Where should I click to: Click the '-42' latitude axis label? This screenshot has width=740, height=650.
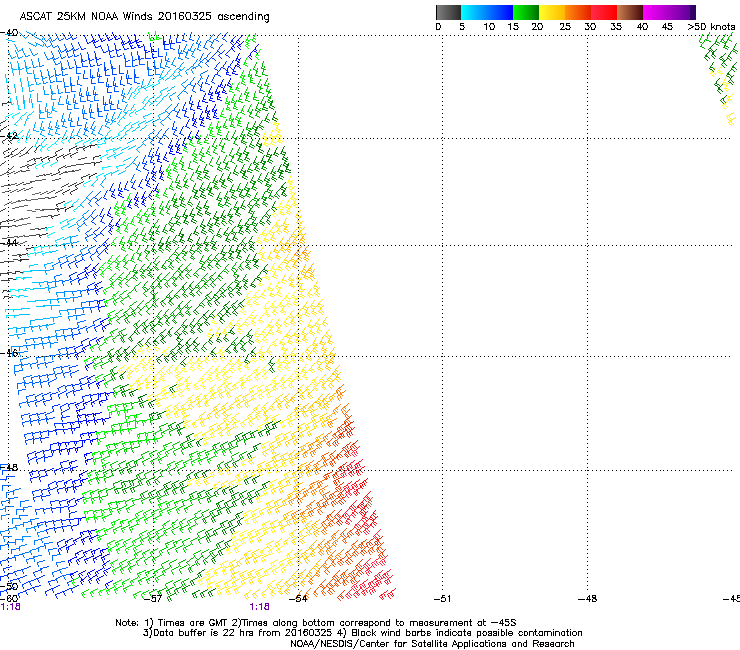(x=9, y=136)
